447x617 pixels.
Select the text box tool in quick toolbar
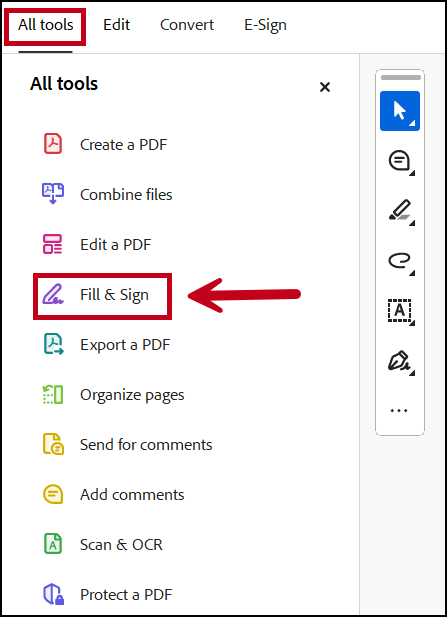400,311
